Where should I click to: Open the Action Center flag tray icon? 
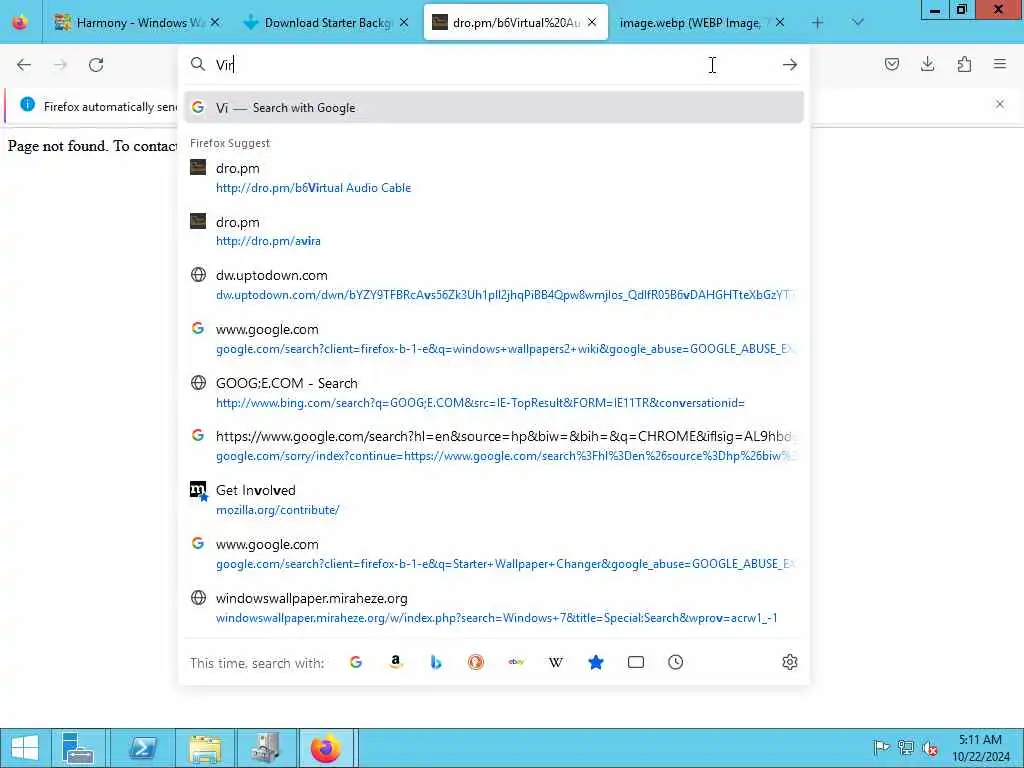[x=881, y=748]
